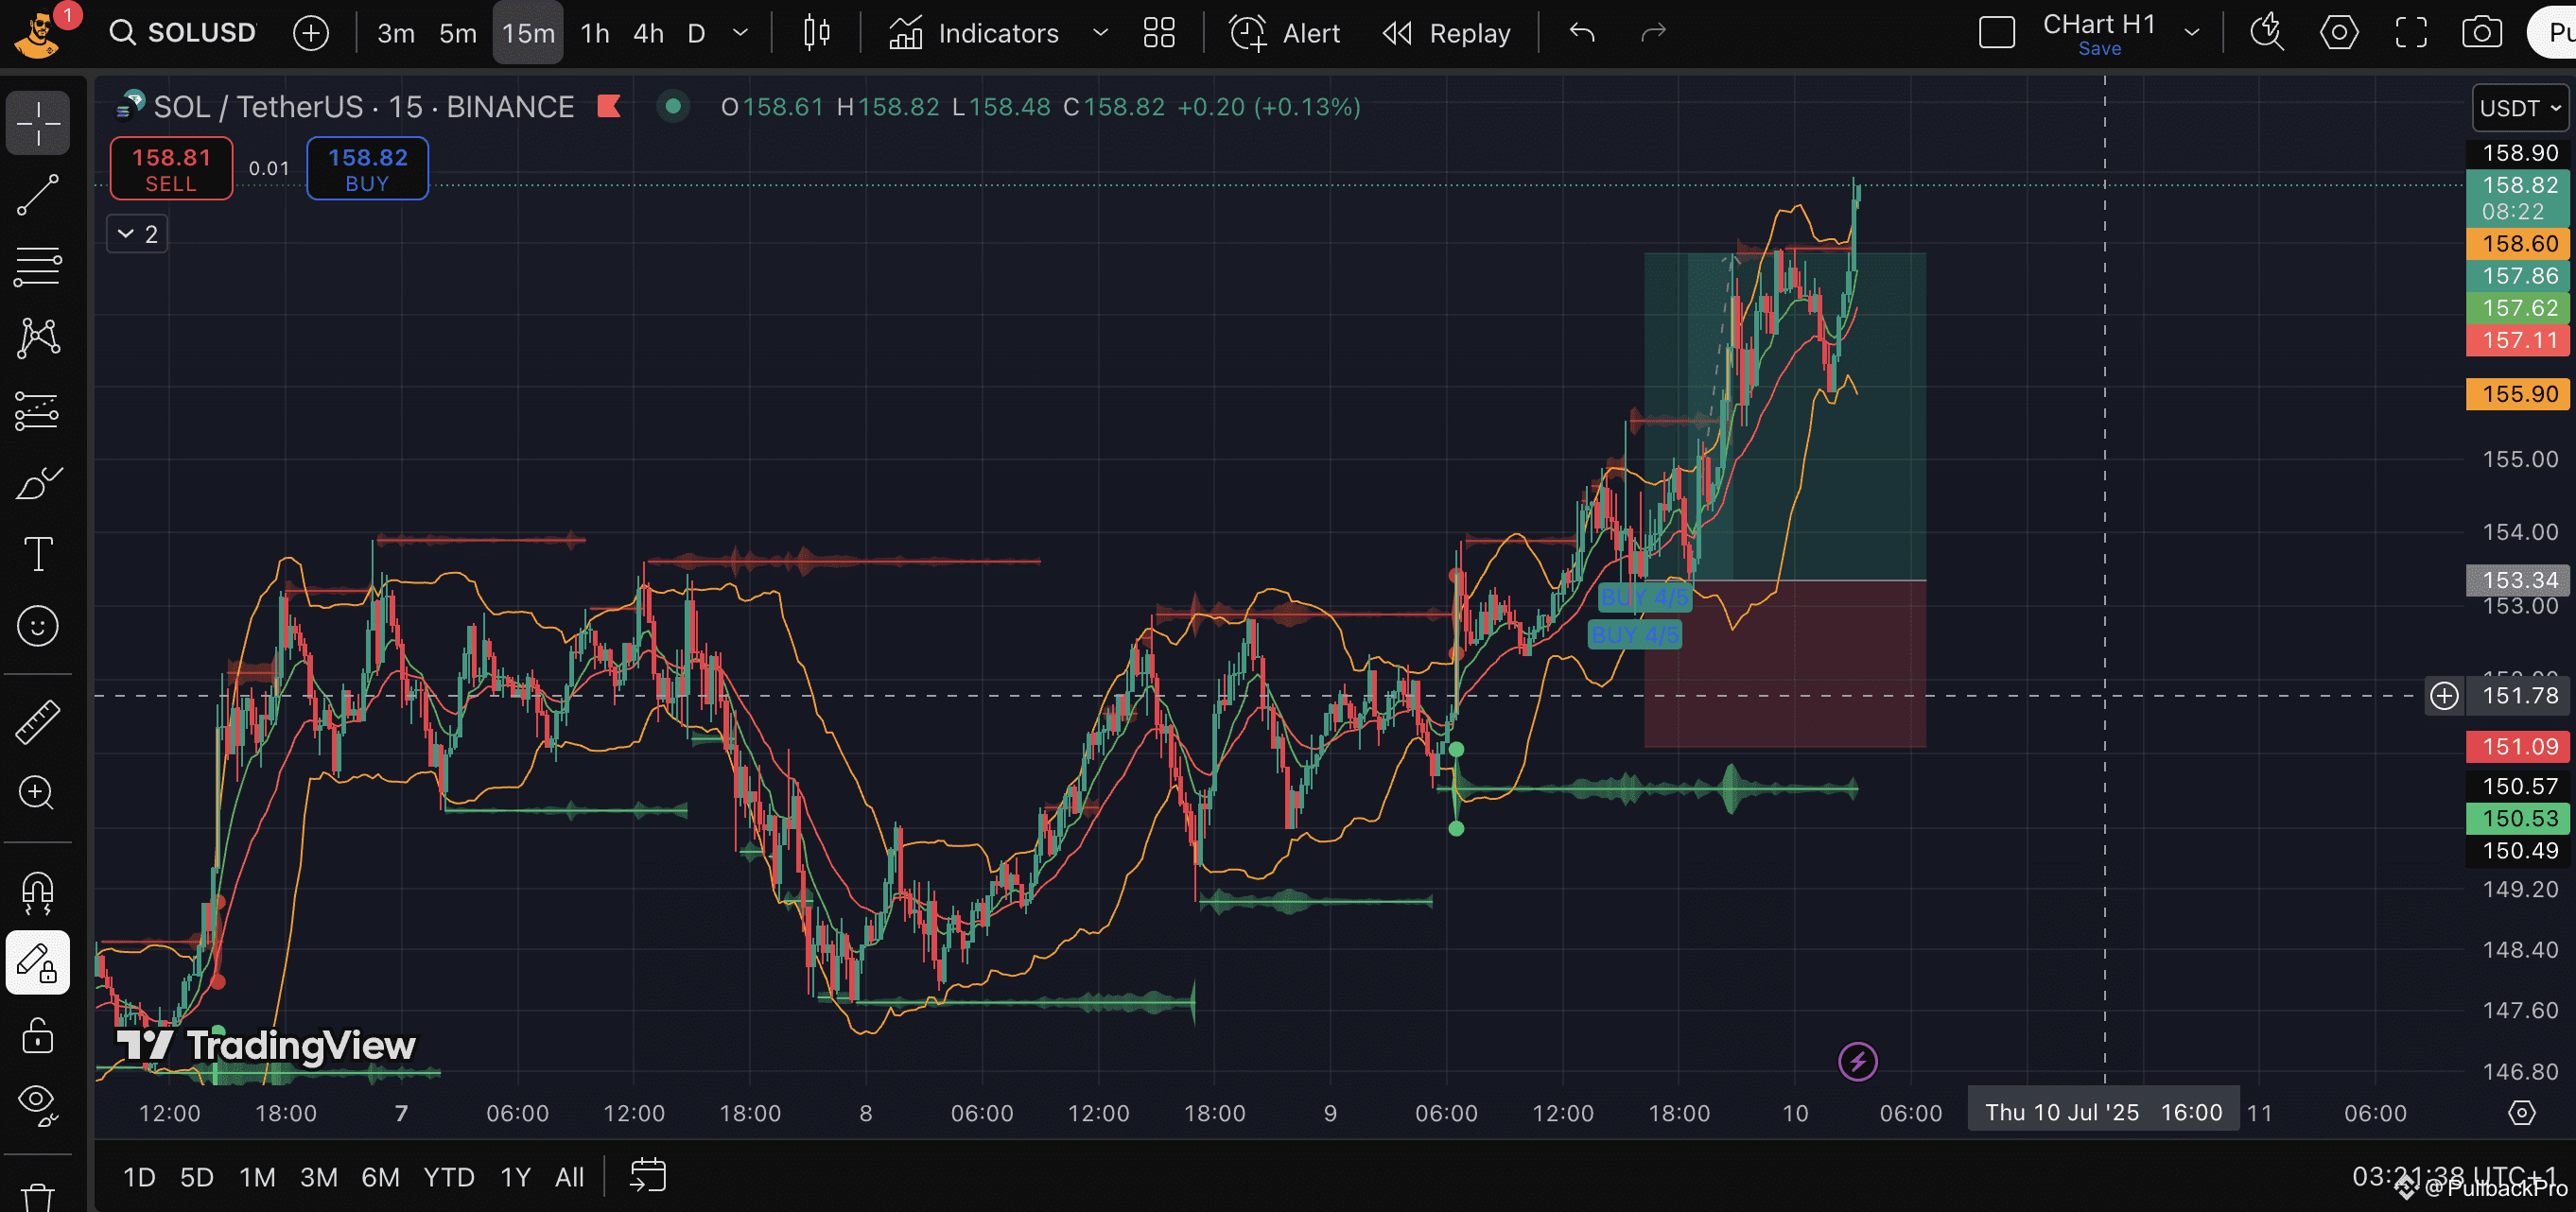
Task: Select the brush drawing tool
Action: coord(38,483)
